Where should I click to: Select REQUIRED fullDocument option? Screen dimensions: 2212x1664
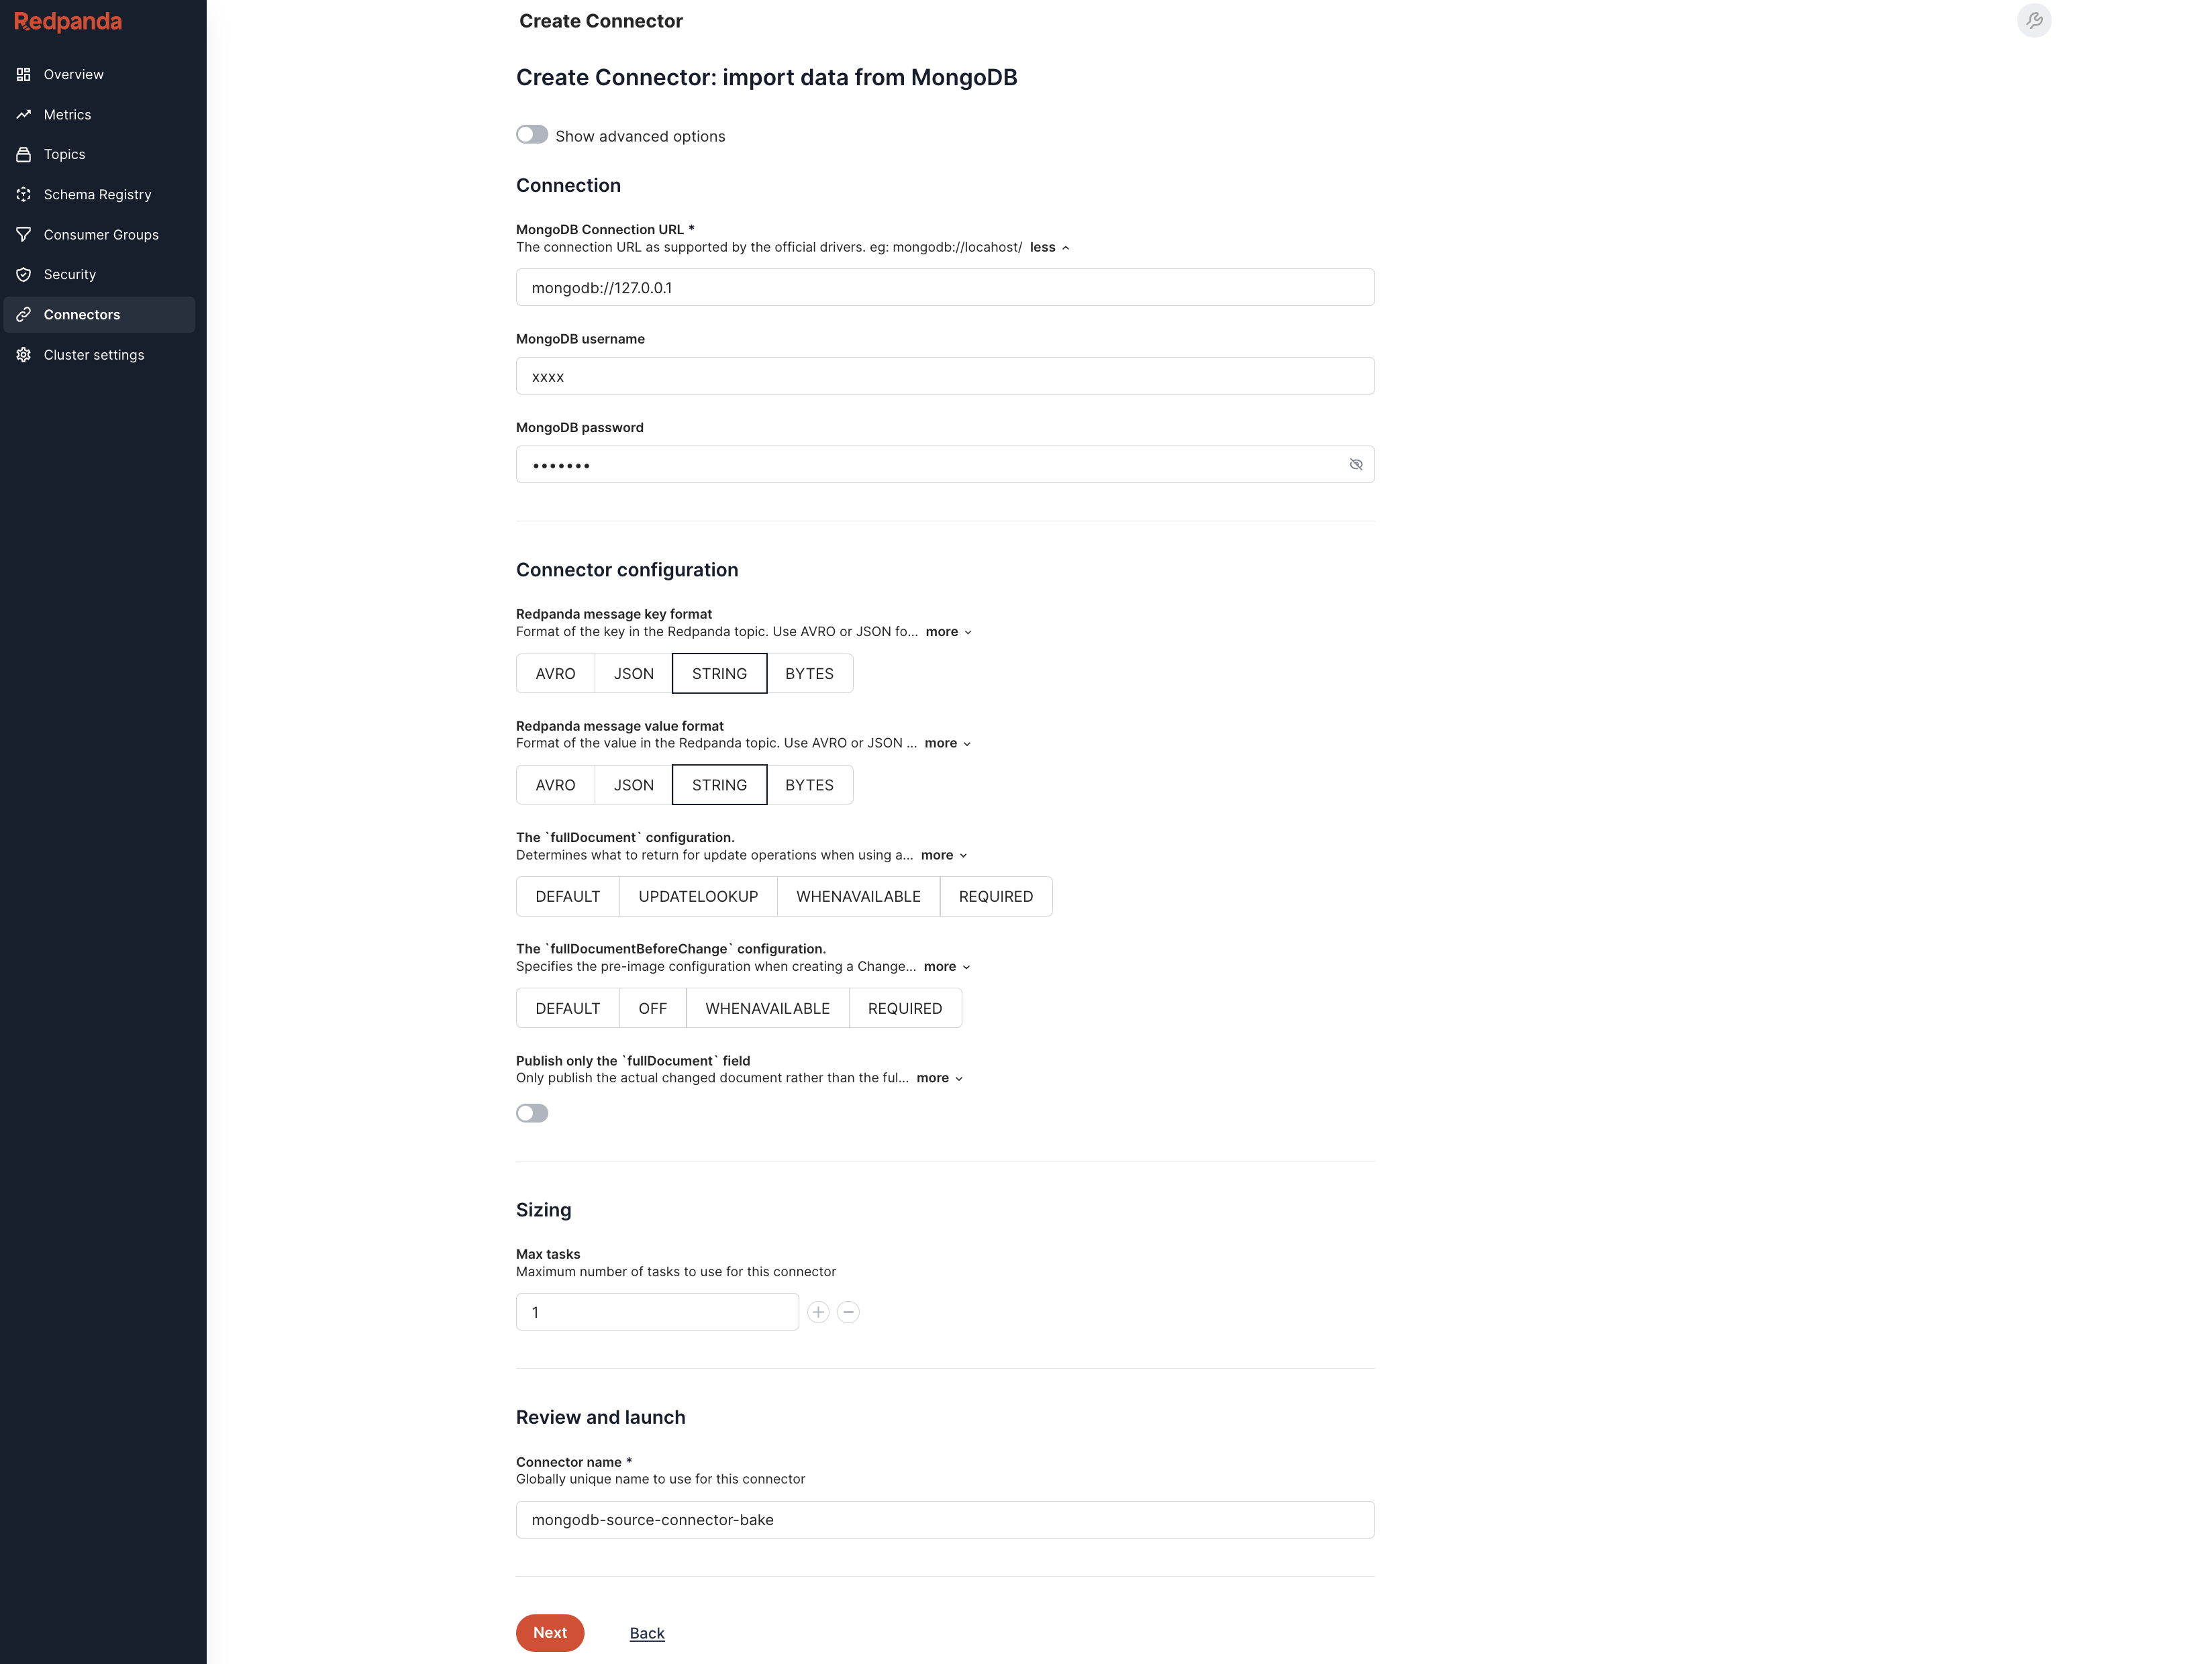pyautogui.click(x=995, y=895)
